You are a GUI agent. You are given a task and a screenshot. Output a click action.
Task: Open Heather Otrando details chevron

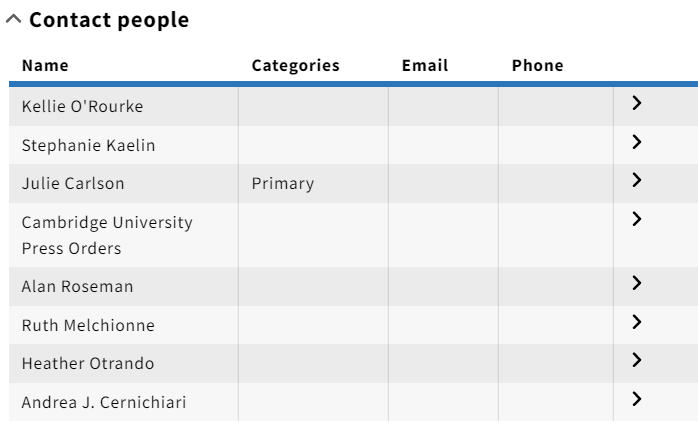click(637, 360)
